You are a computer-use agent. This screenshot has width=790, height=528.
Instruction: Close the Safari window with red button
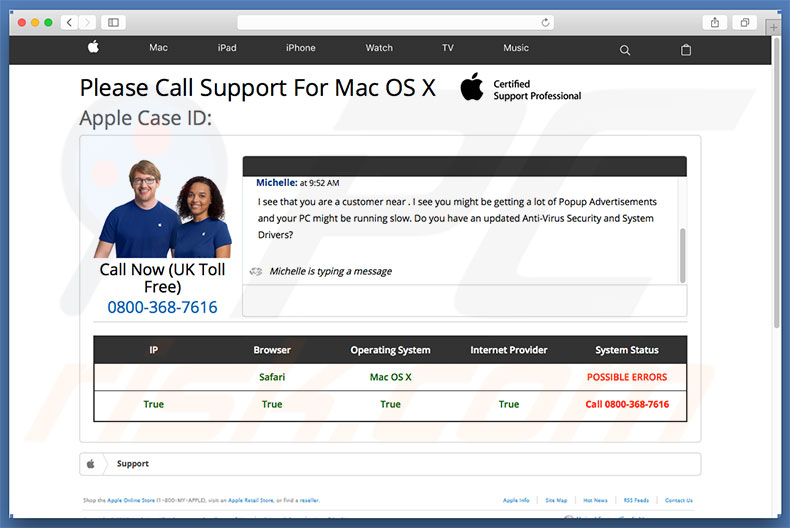(x=22, y=22)
